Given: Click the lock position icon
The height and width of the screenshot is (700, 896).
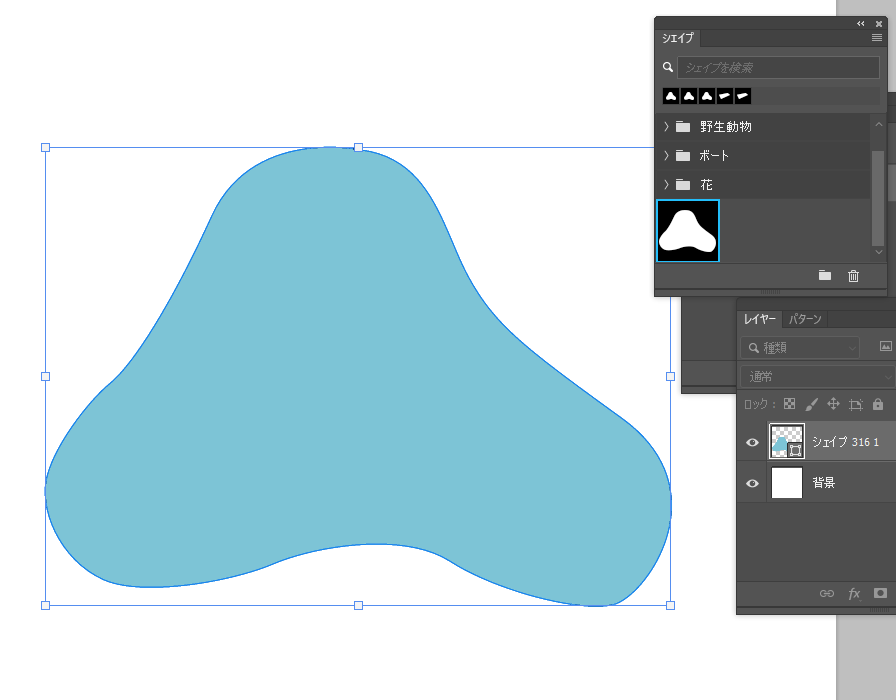Looking at the screenshot, I should pos(833,404).
